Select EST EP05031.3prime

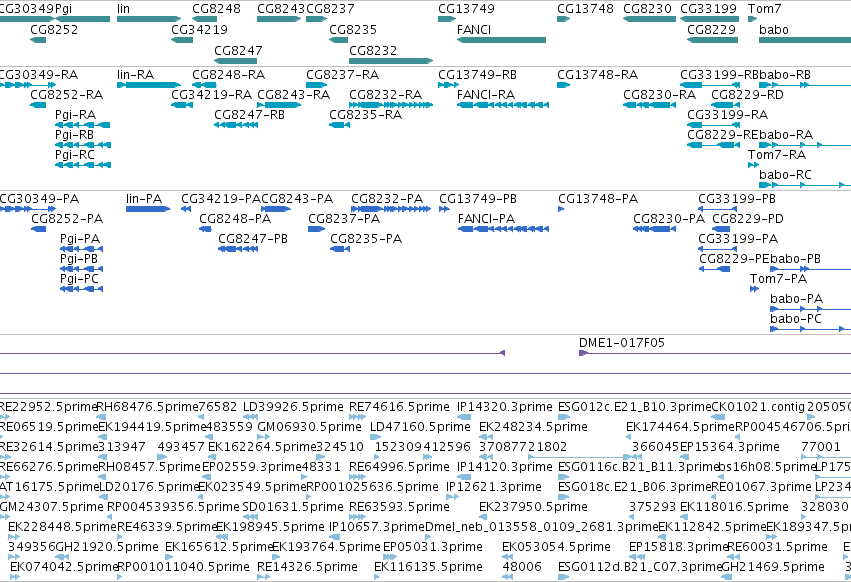pos(433,547)
